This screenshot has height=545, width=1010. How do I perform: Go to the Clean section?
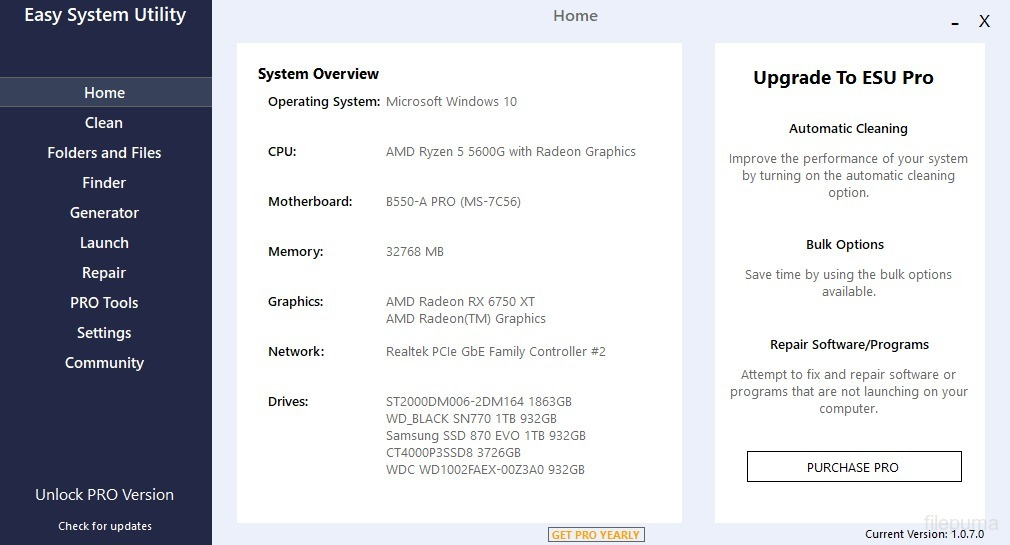pyautogui.click(x=104, y=122)
